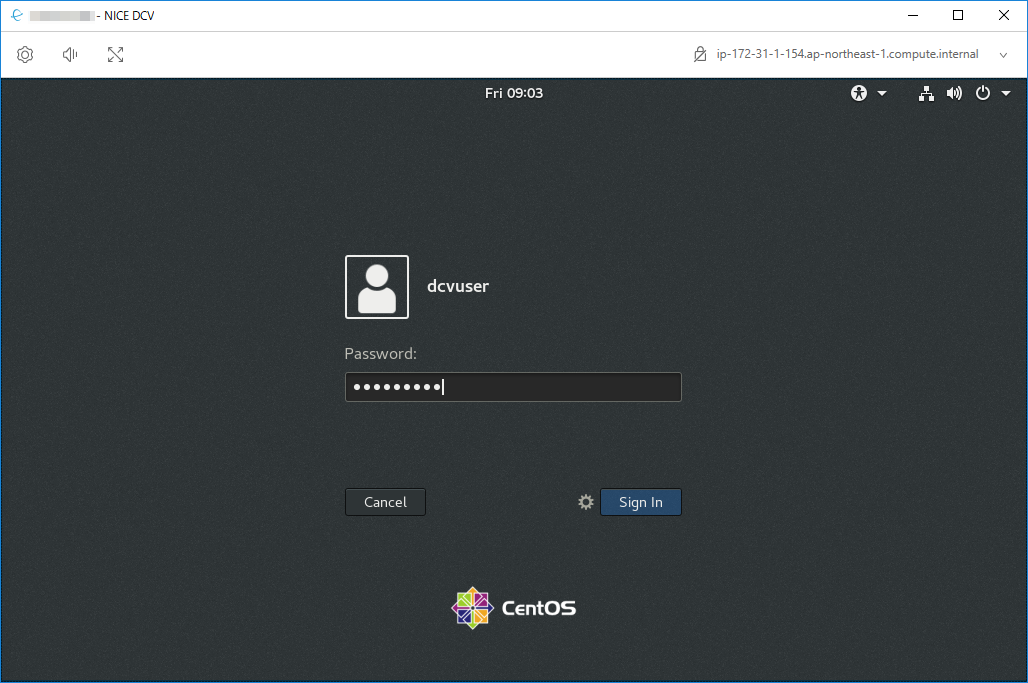Click the connection status icon beside hostname
The height and width of the screenshot is (683, 1028).
pos(700,54)
